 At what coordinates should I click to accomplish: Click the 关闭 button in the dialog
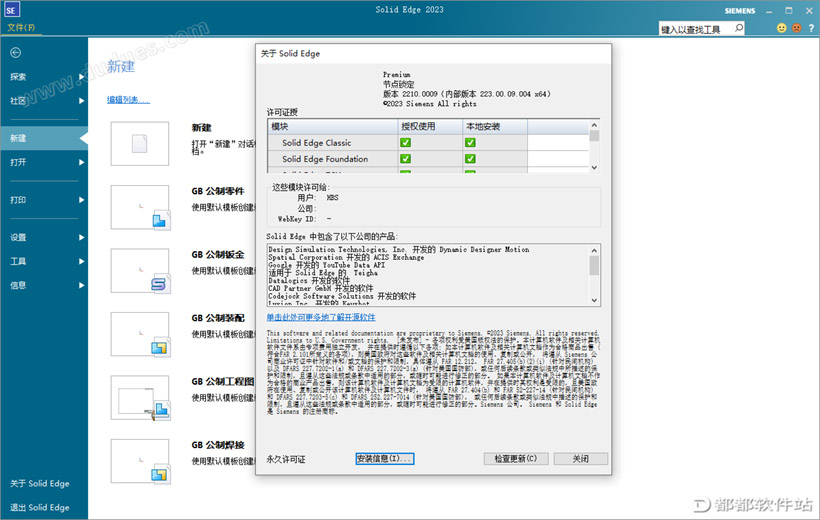[x=580, y=459]
